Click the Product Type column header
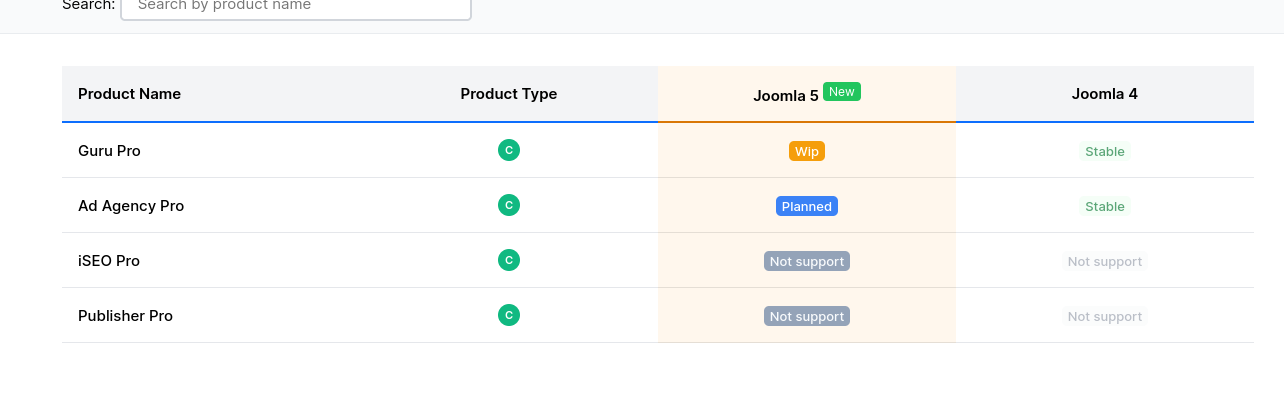This screenshot has height=414, width=1284. pos(508,94)
